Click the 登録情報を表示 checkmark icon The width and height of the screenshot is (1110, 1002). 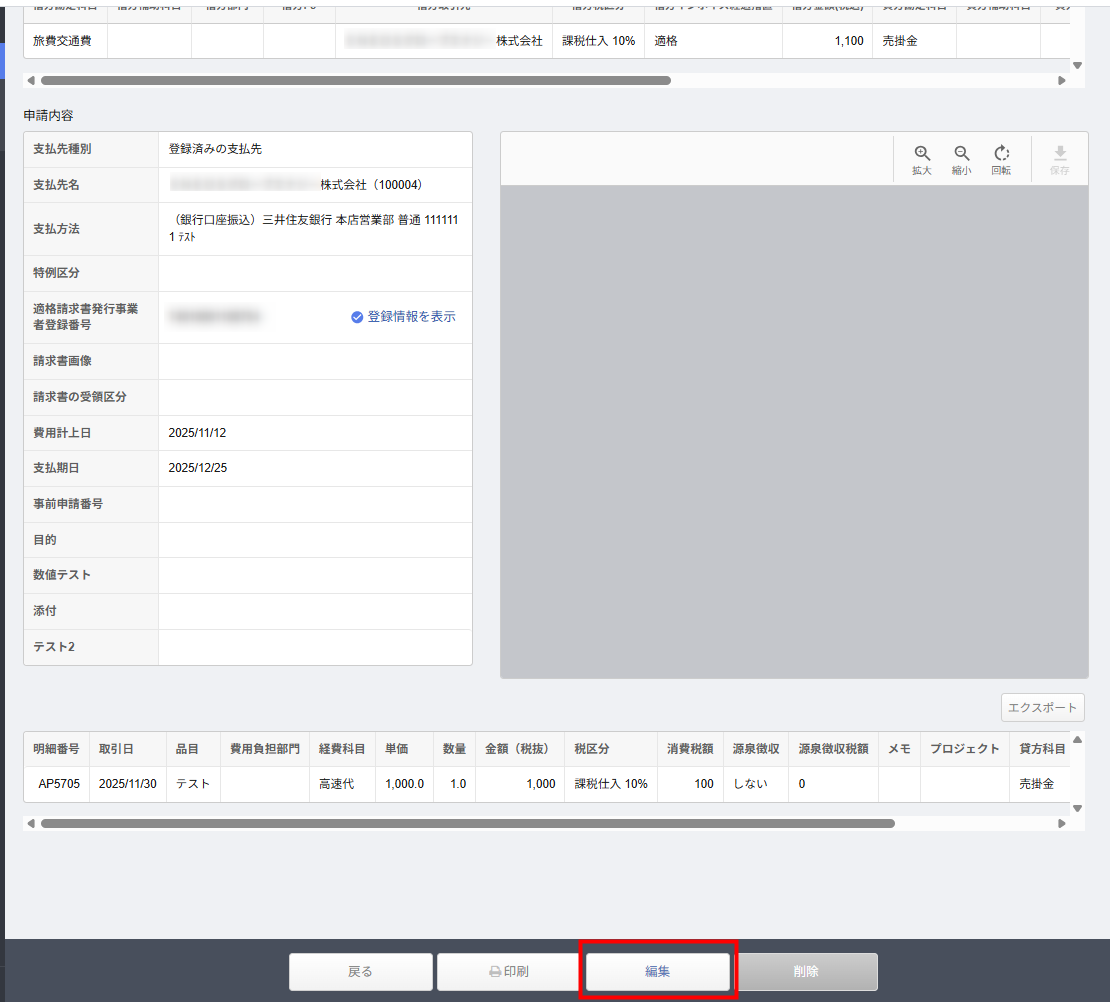pyautogui.click(x=357, y=317)
